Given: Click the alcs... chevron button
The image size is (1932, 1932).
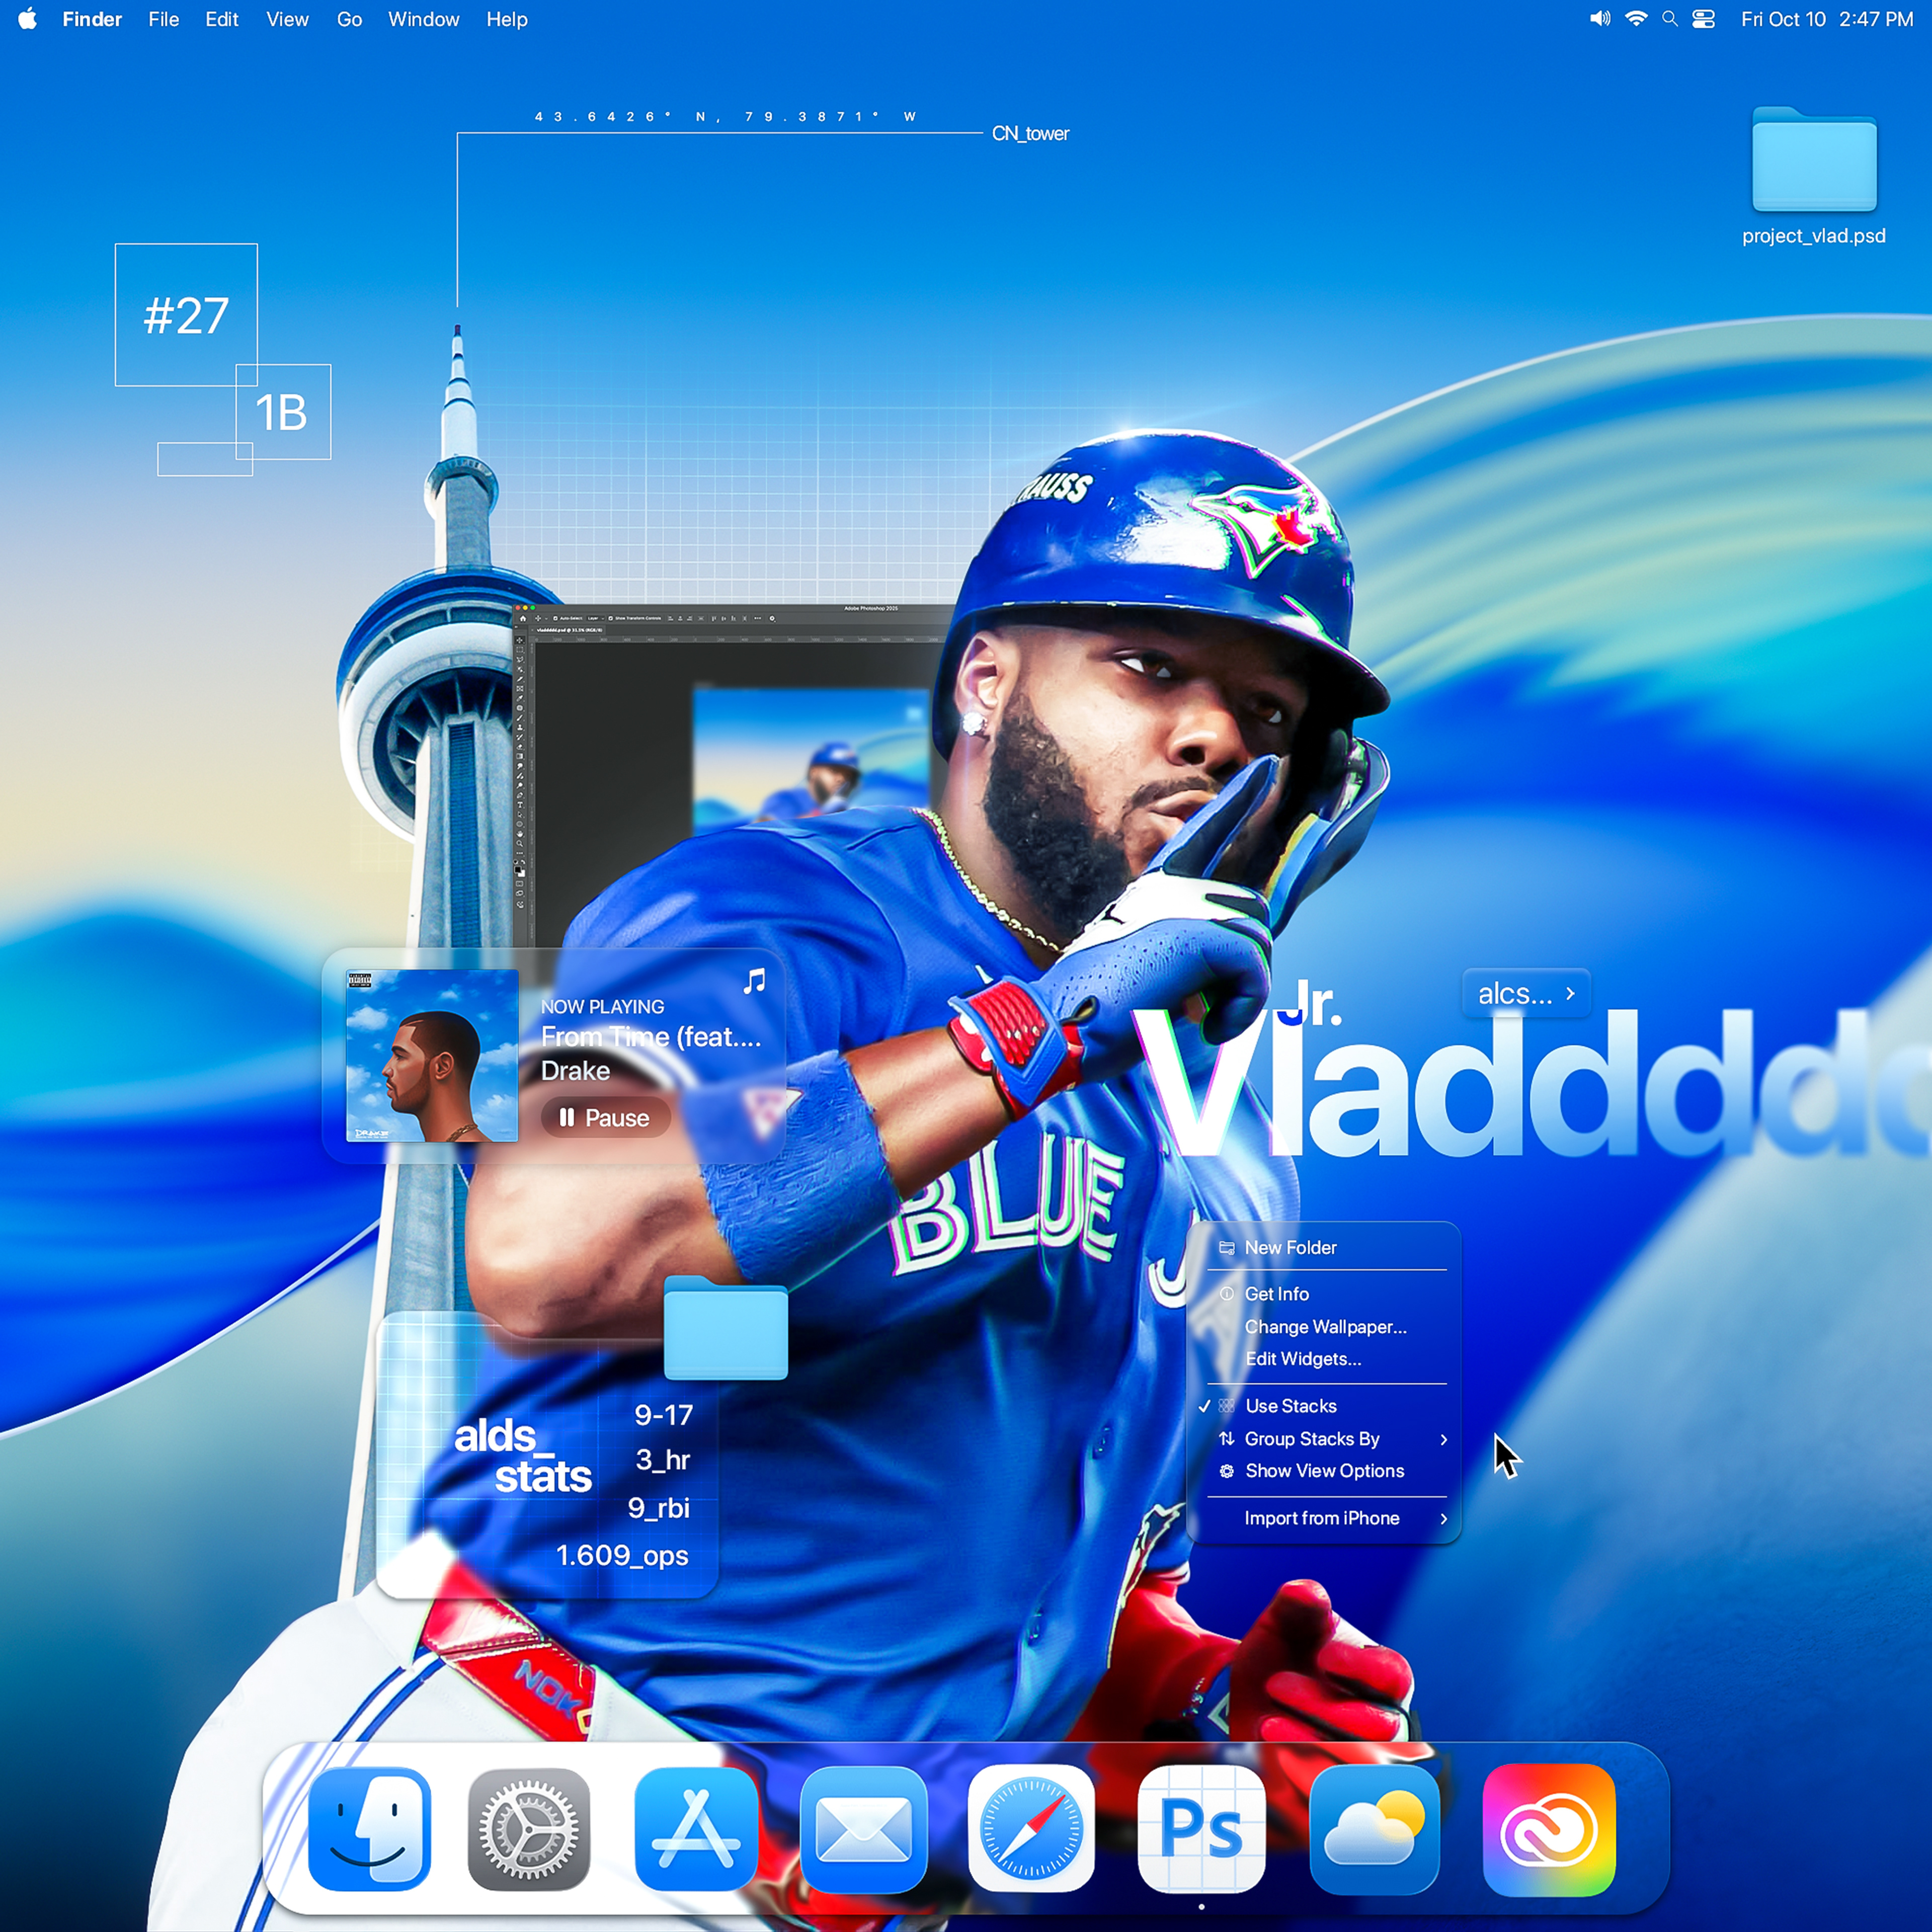Looking at the screenshot, I should 1526,994.
